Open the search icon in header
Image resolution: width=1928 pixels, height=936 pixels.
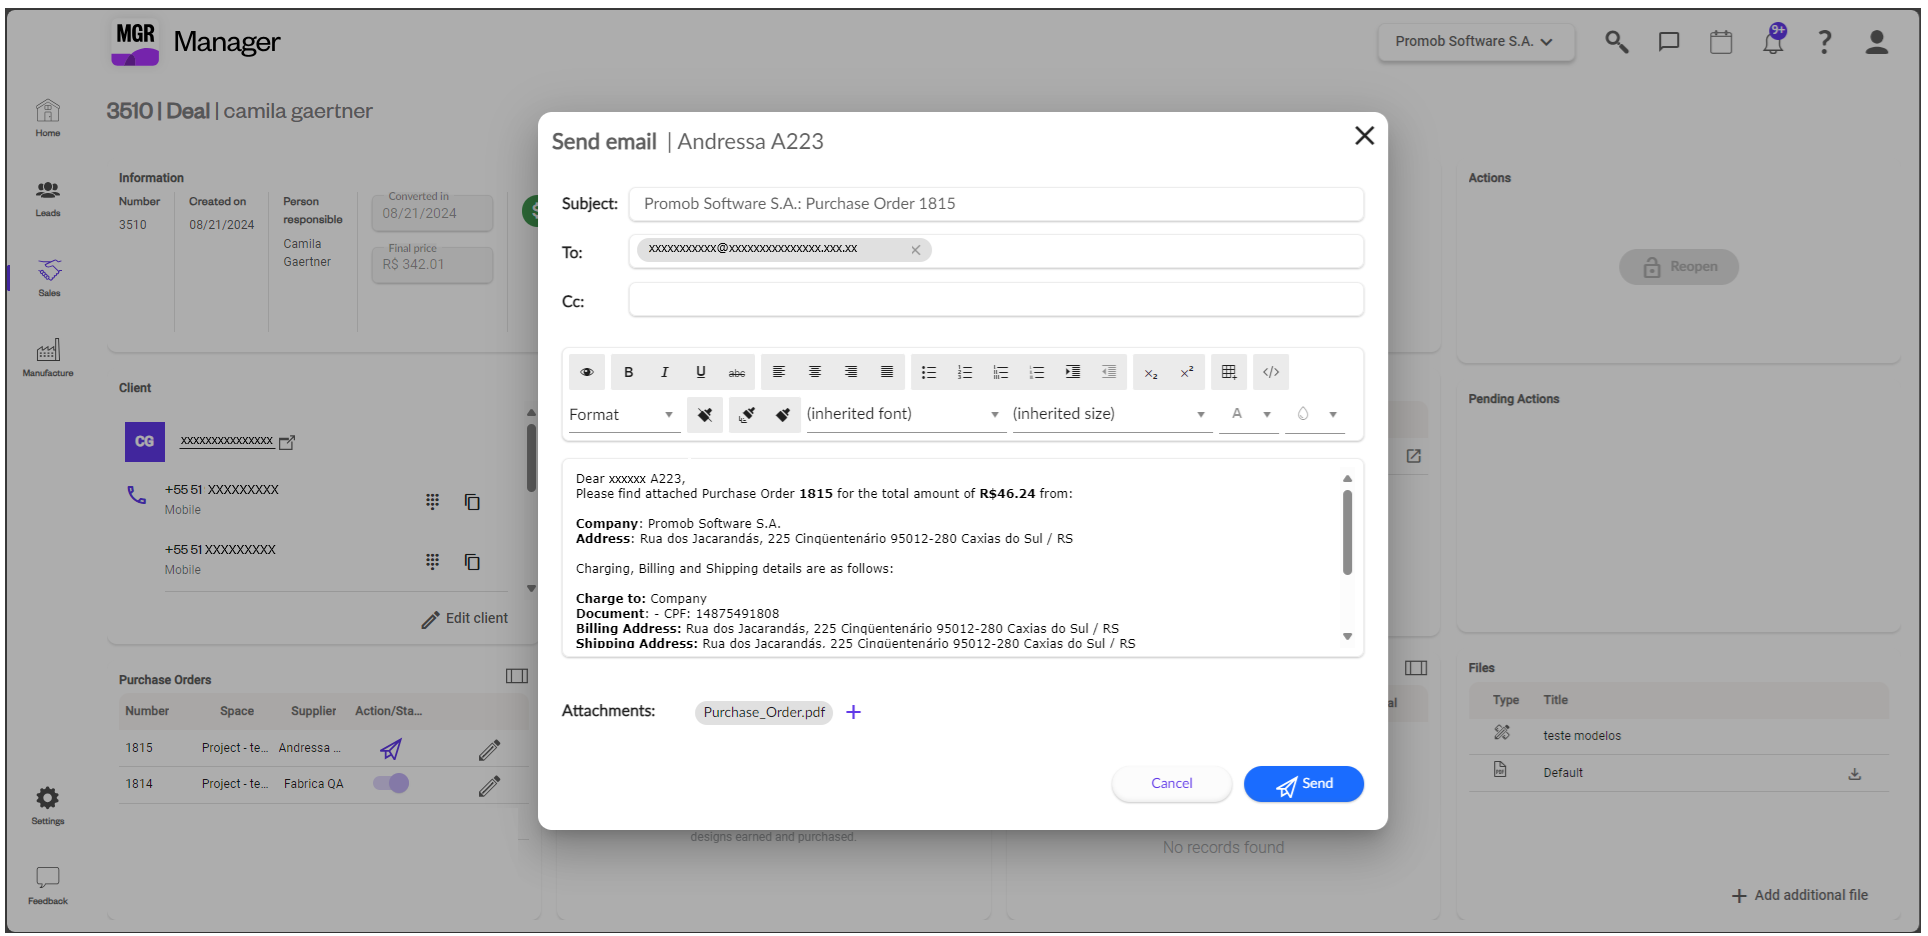[x=1617, y=42]
